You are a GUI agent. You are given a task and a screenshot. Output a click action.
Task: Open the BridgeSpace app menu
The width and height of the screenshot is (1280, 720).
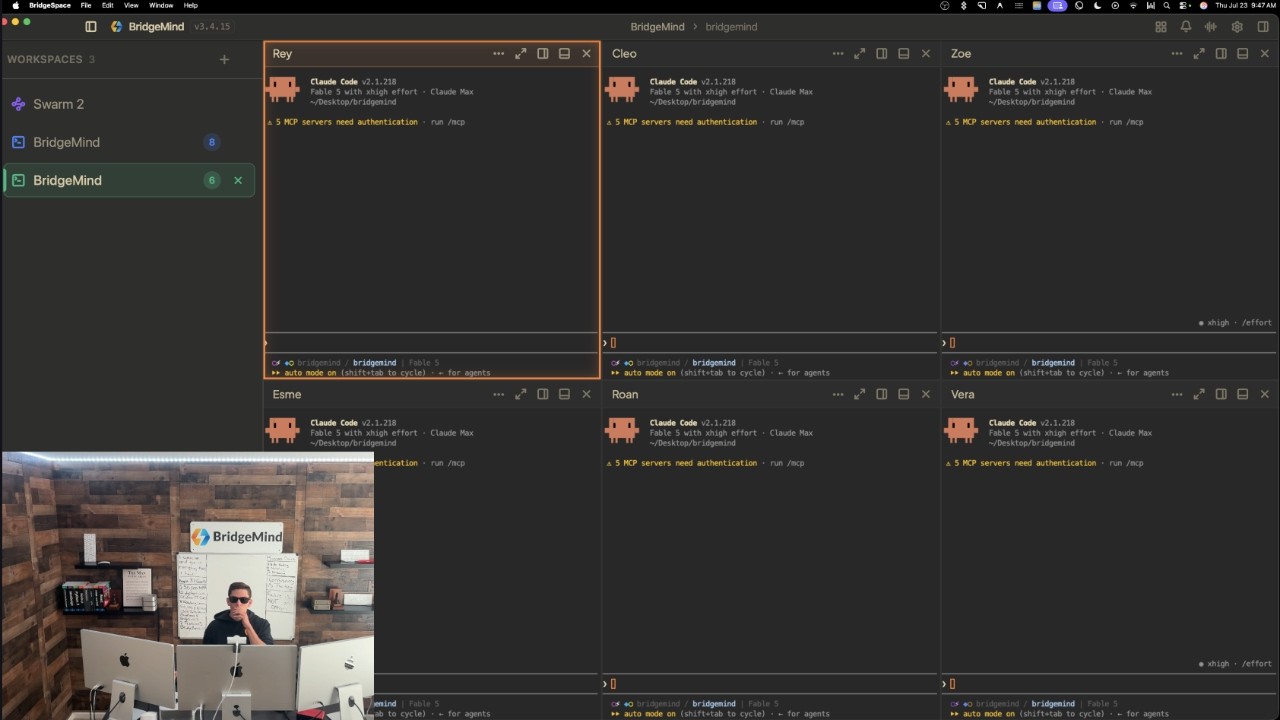tap(50, 5)
